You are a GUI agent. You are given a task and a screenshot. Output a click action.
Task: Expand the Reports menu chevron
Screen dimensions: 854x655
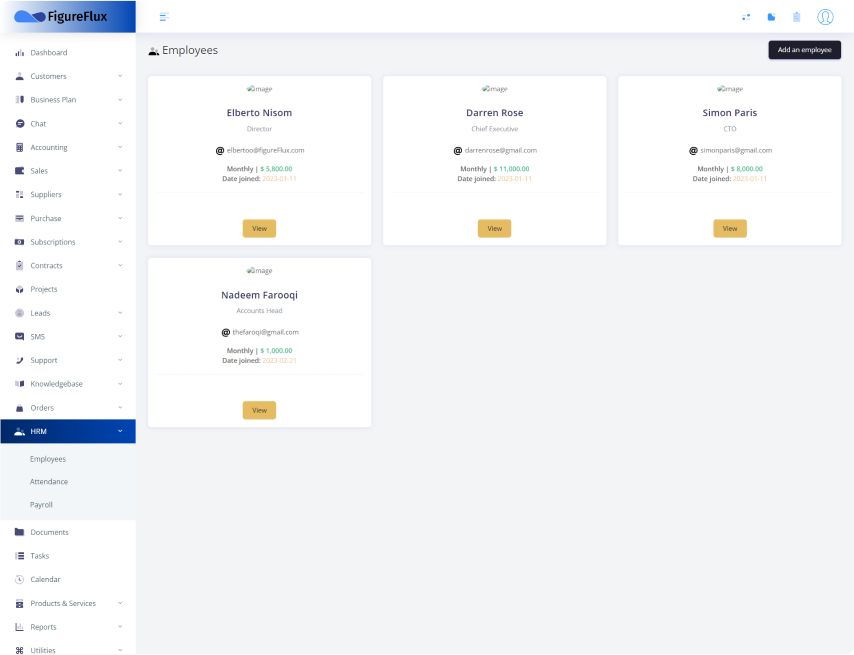point(120,627)
